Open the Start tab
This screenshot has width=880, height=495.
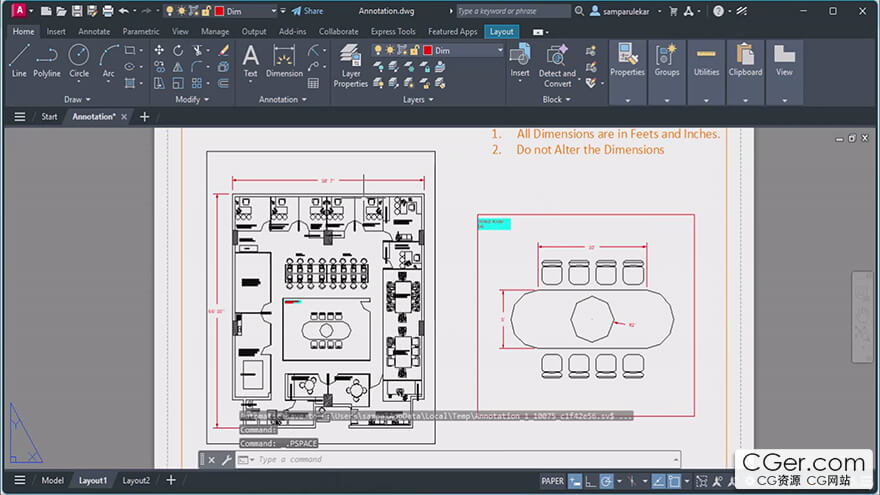point(49,117)
